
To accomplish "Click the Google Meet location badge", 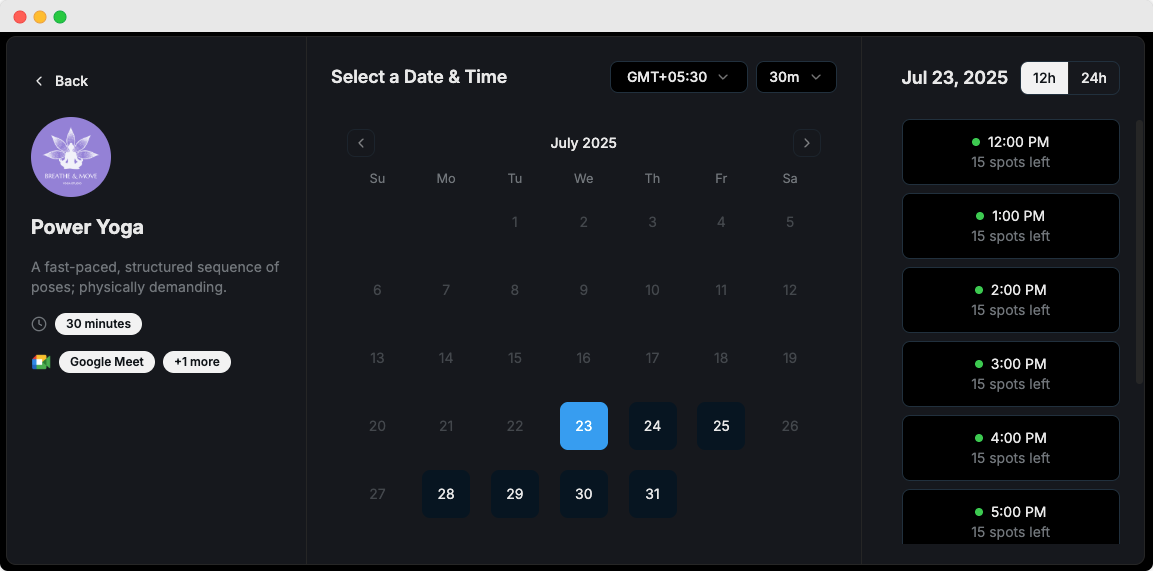I will 107,362.
